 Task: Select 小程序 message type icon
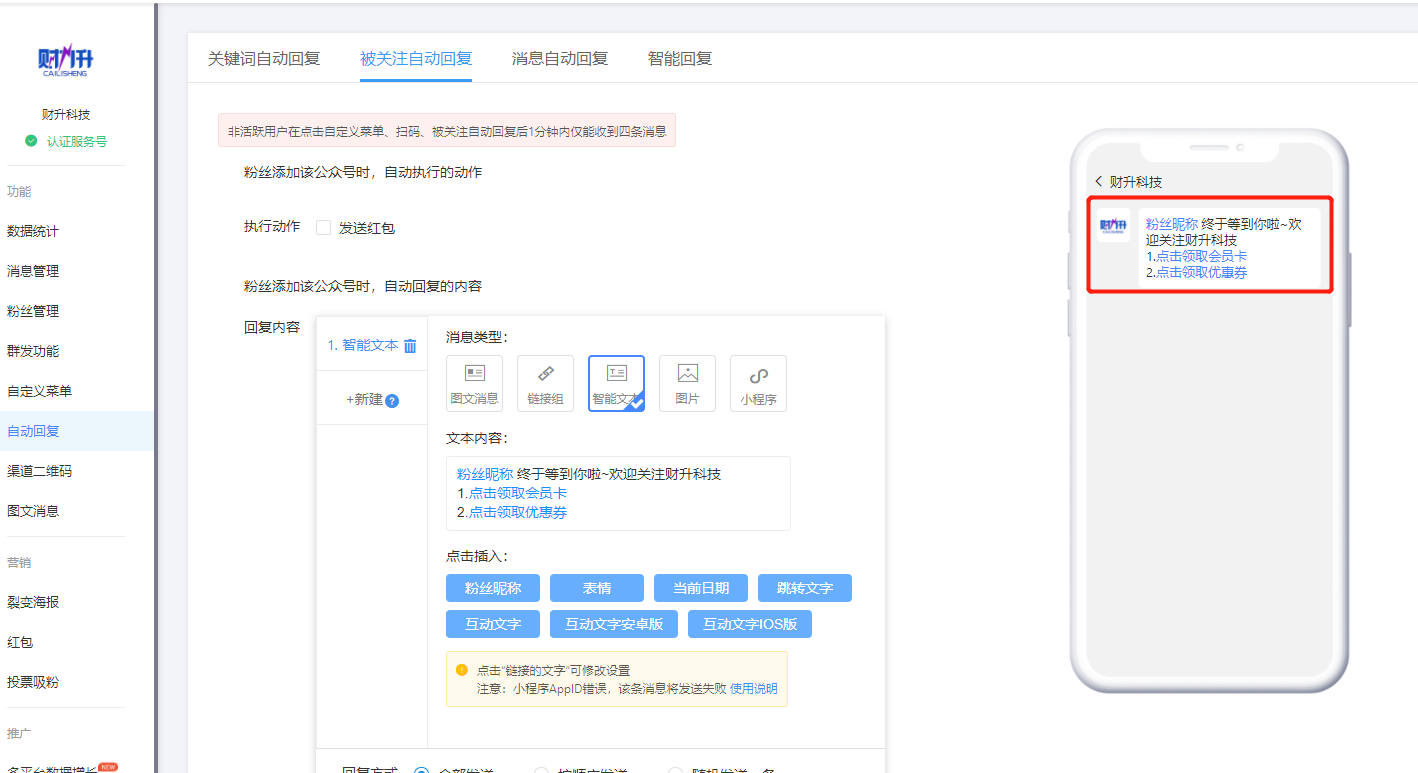click(x=758, y=384)
